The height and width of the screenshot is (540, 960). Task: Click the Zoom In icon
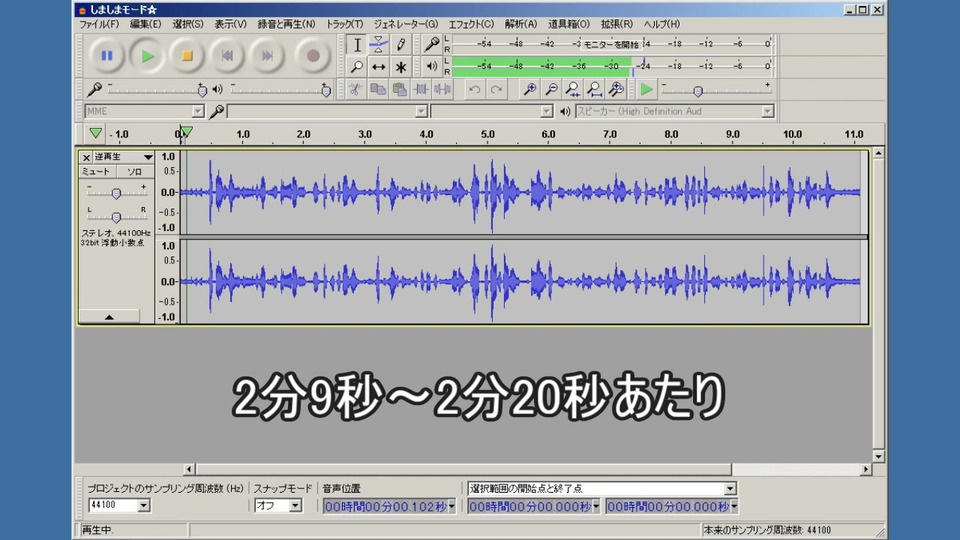tap(530, 89)
